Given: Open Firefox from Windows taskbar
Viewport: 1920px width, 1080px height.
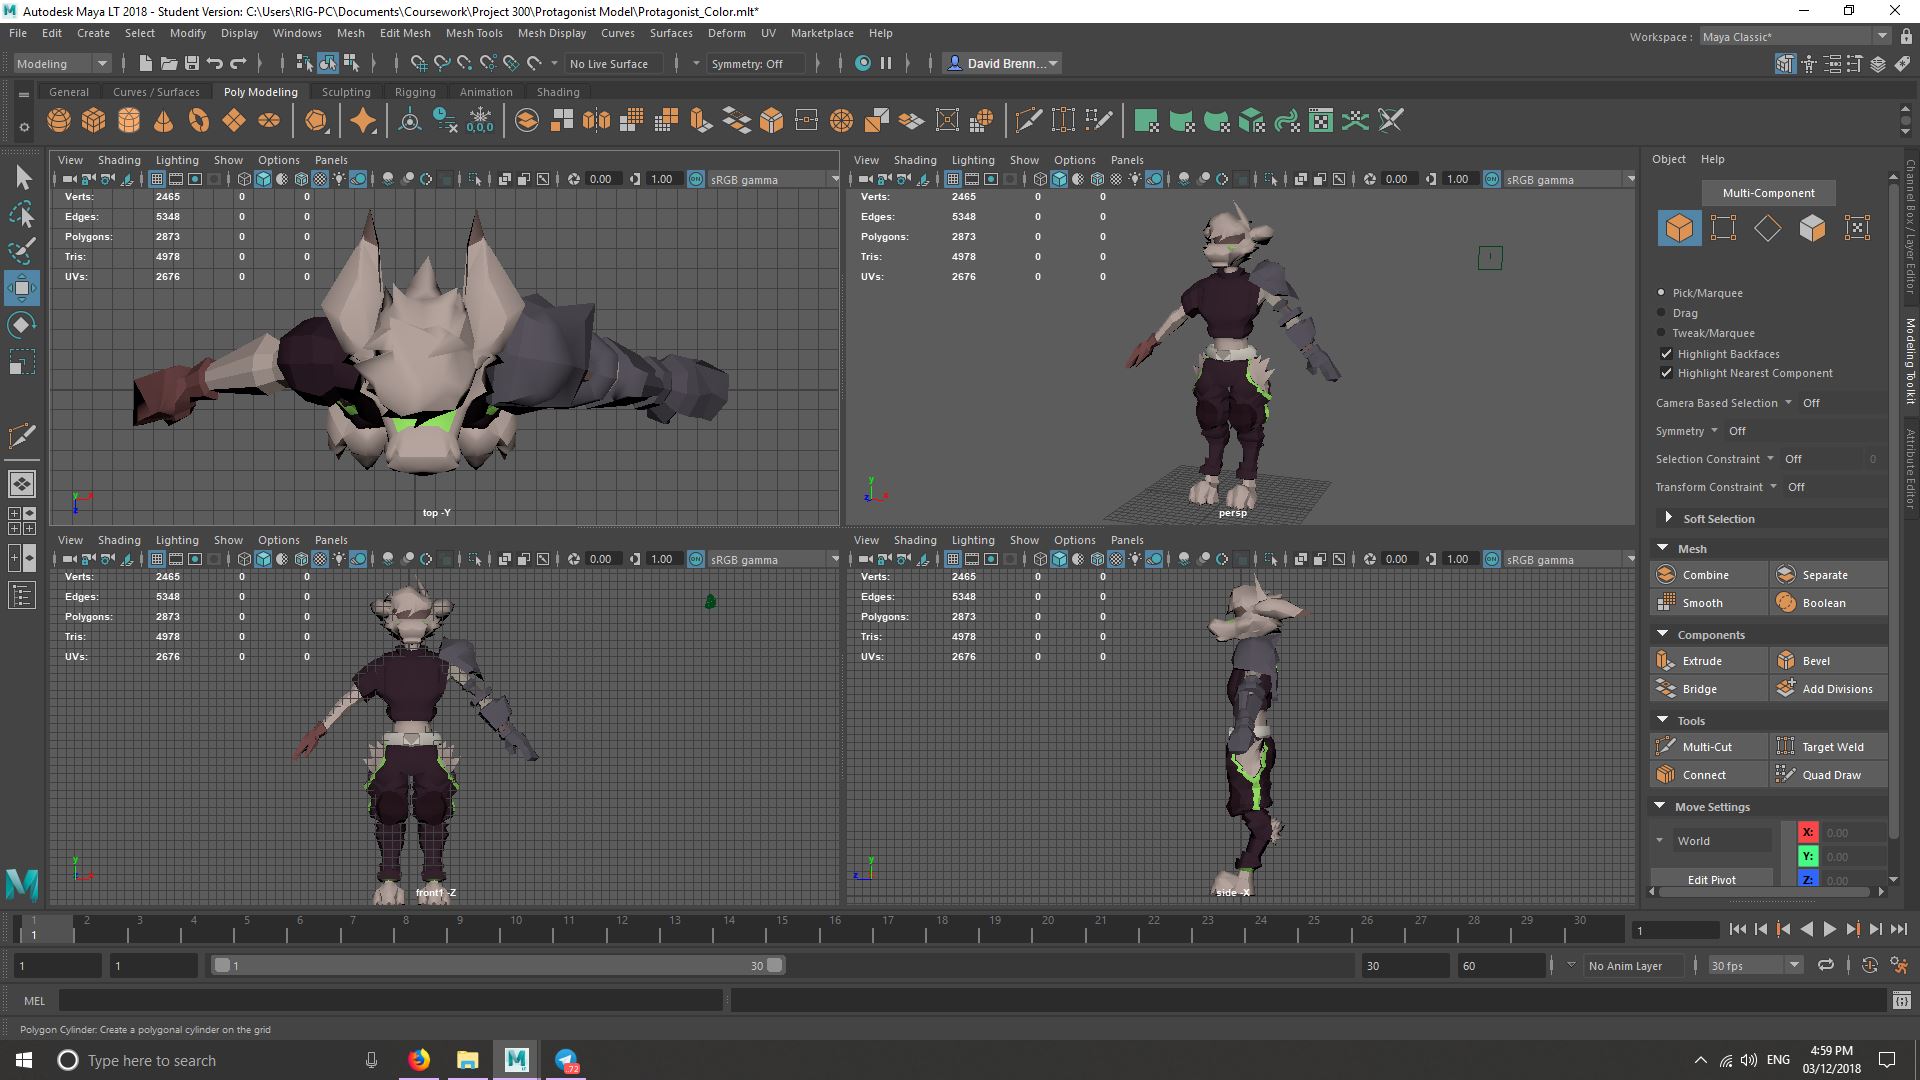Looking at the screenshot, I should point(419,1060).
